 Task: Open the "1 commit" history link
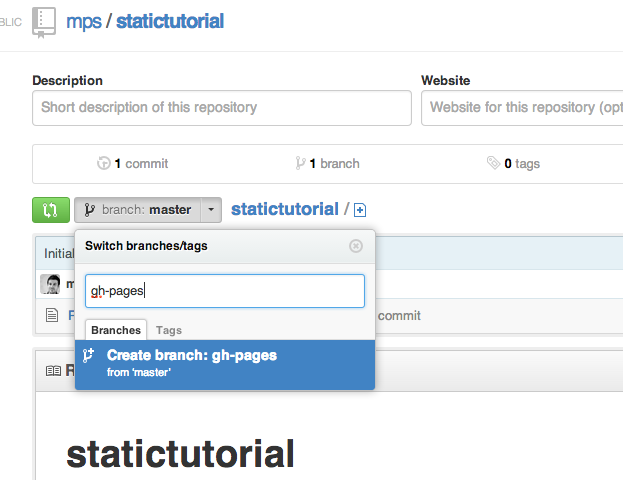(x=133, y=163)
